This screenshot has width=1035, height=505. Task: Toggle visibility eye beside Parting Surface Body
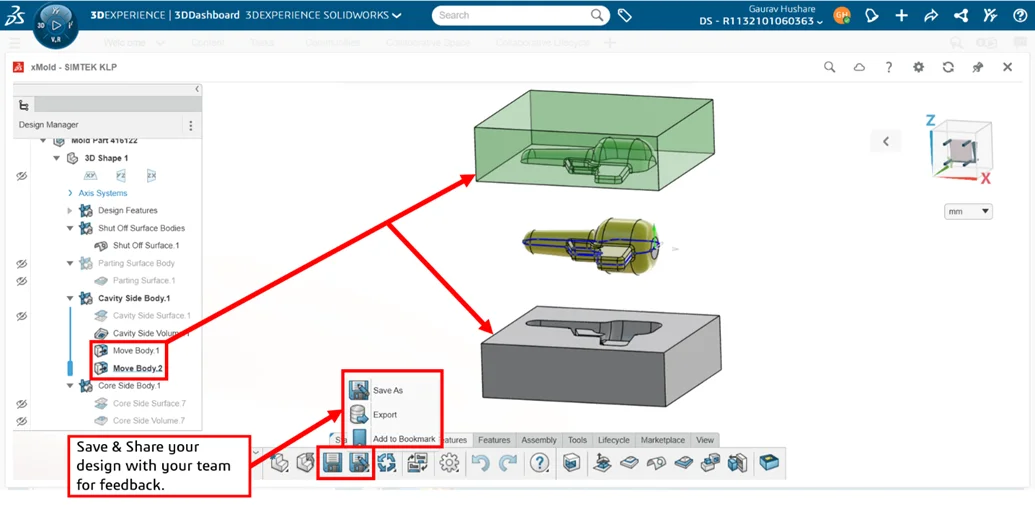click(x=21, y=263)
